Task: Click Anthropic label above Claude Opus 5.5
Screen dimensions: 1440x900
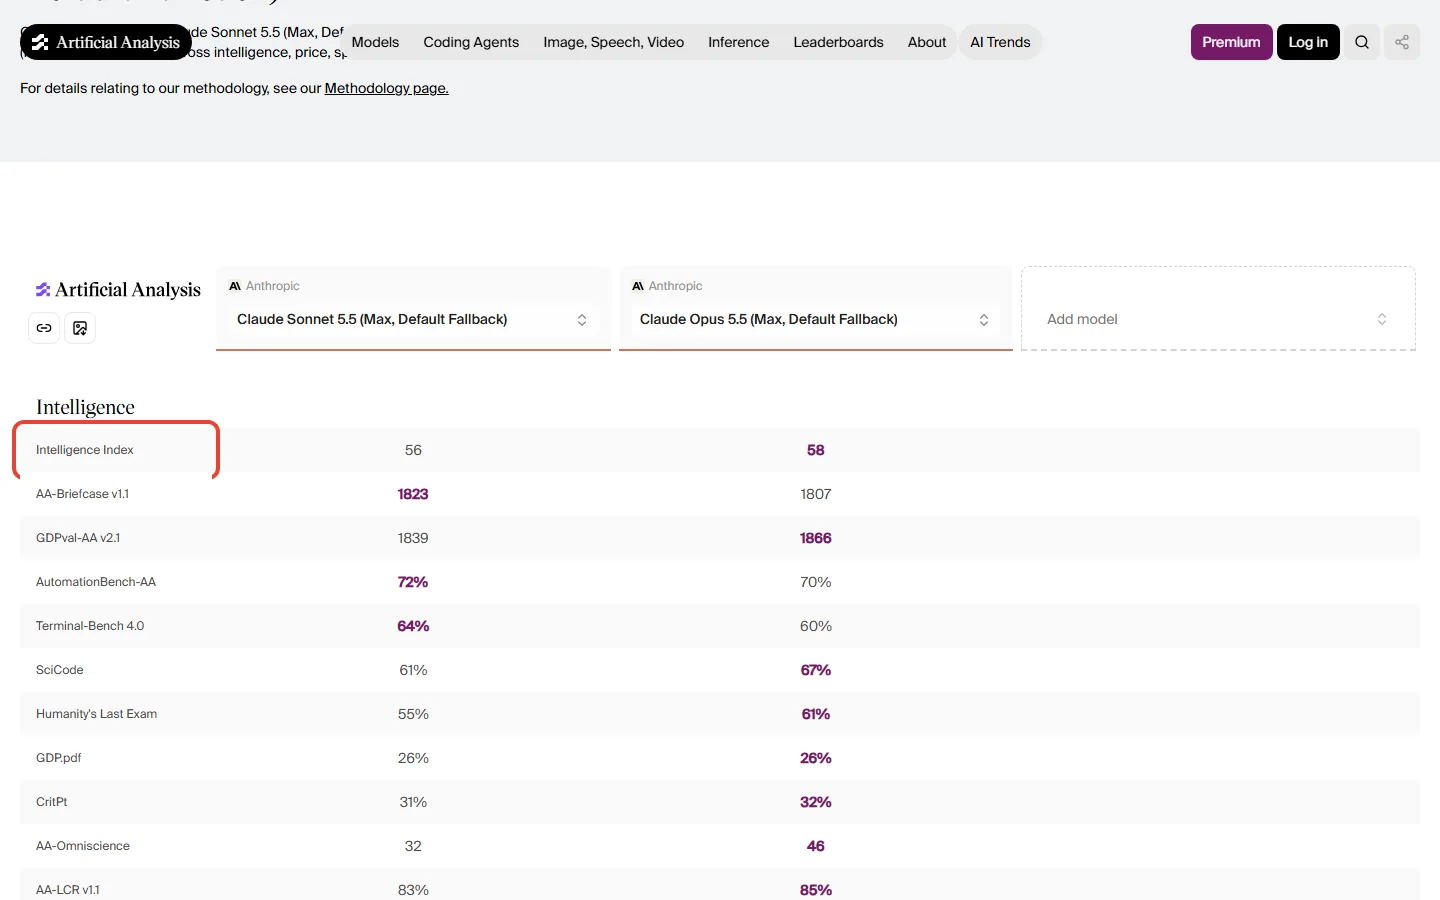Action: coord(675,286)
